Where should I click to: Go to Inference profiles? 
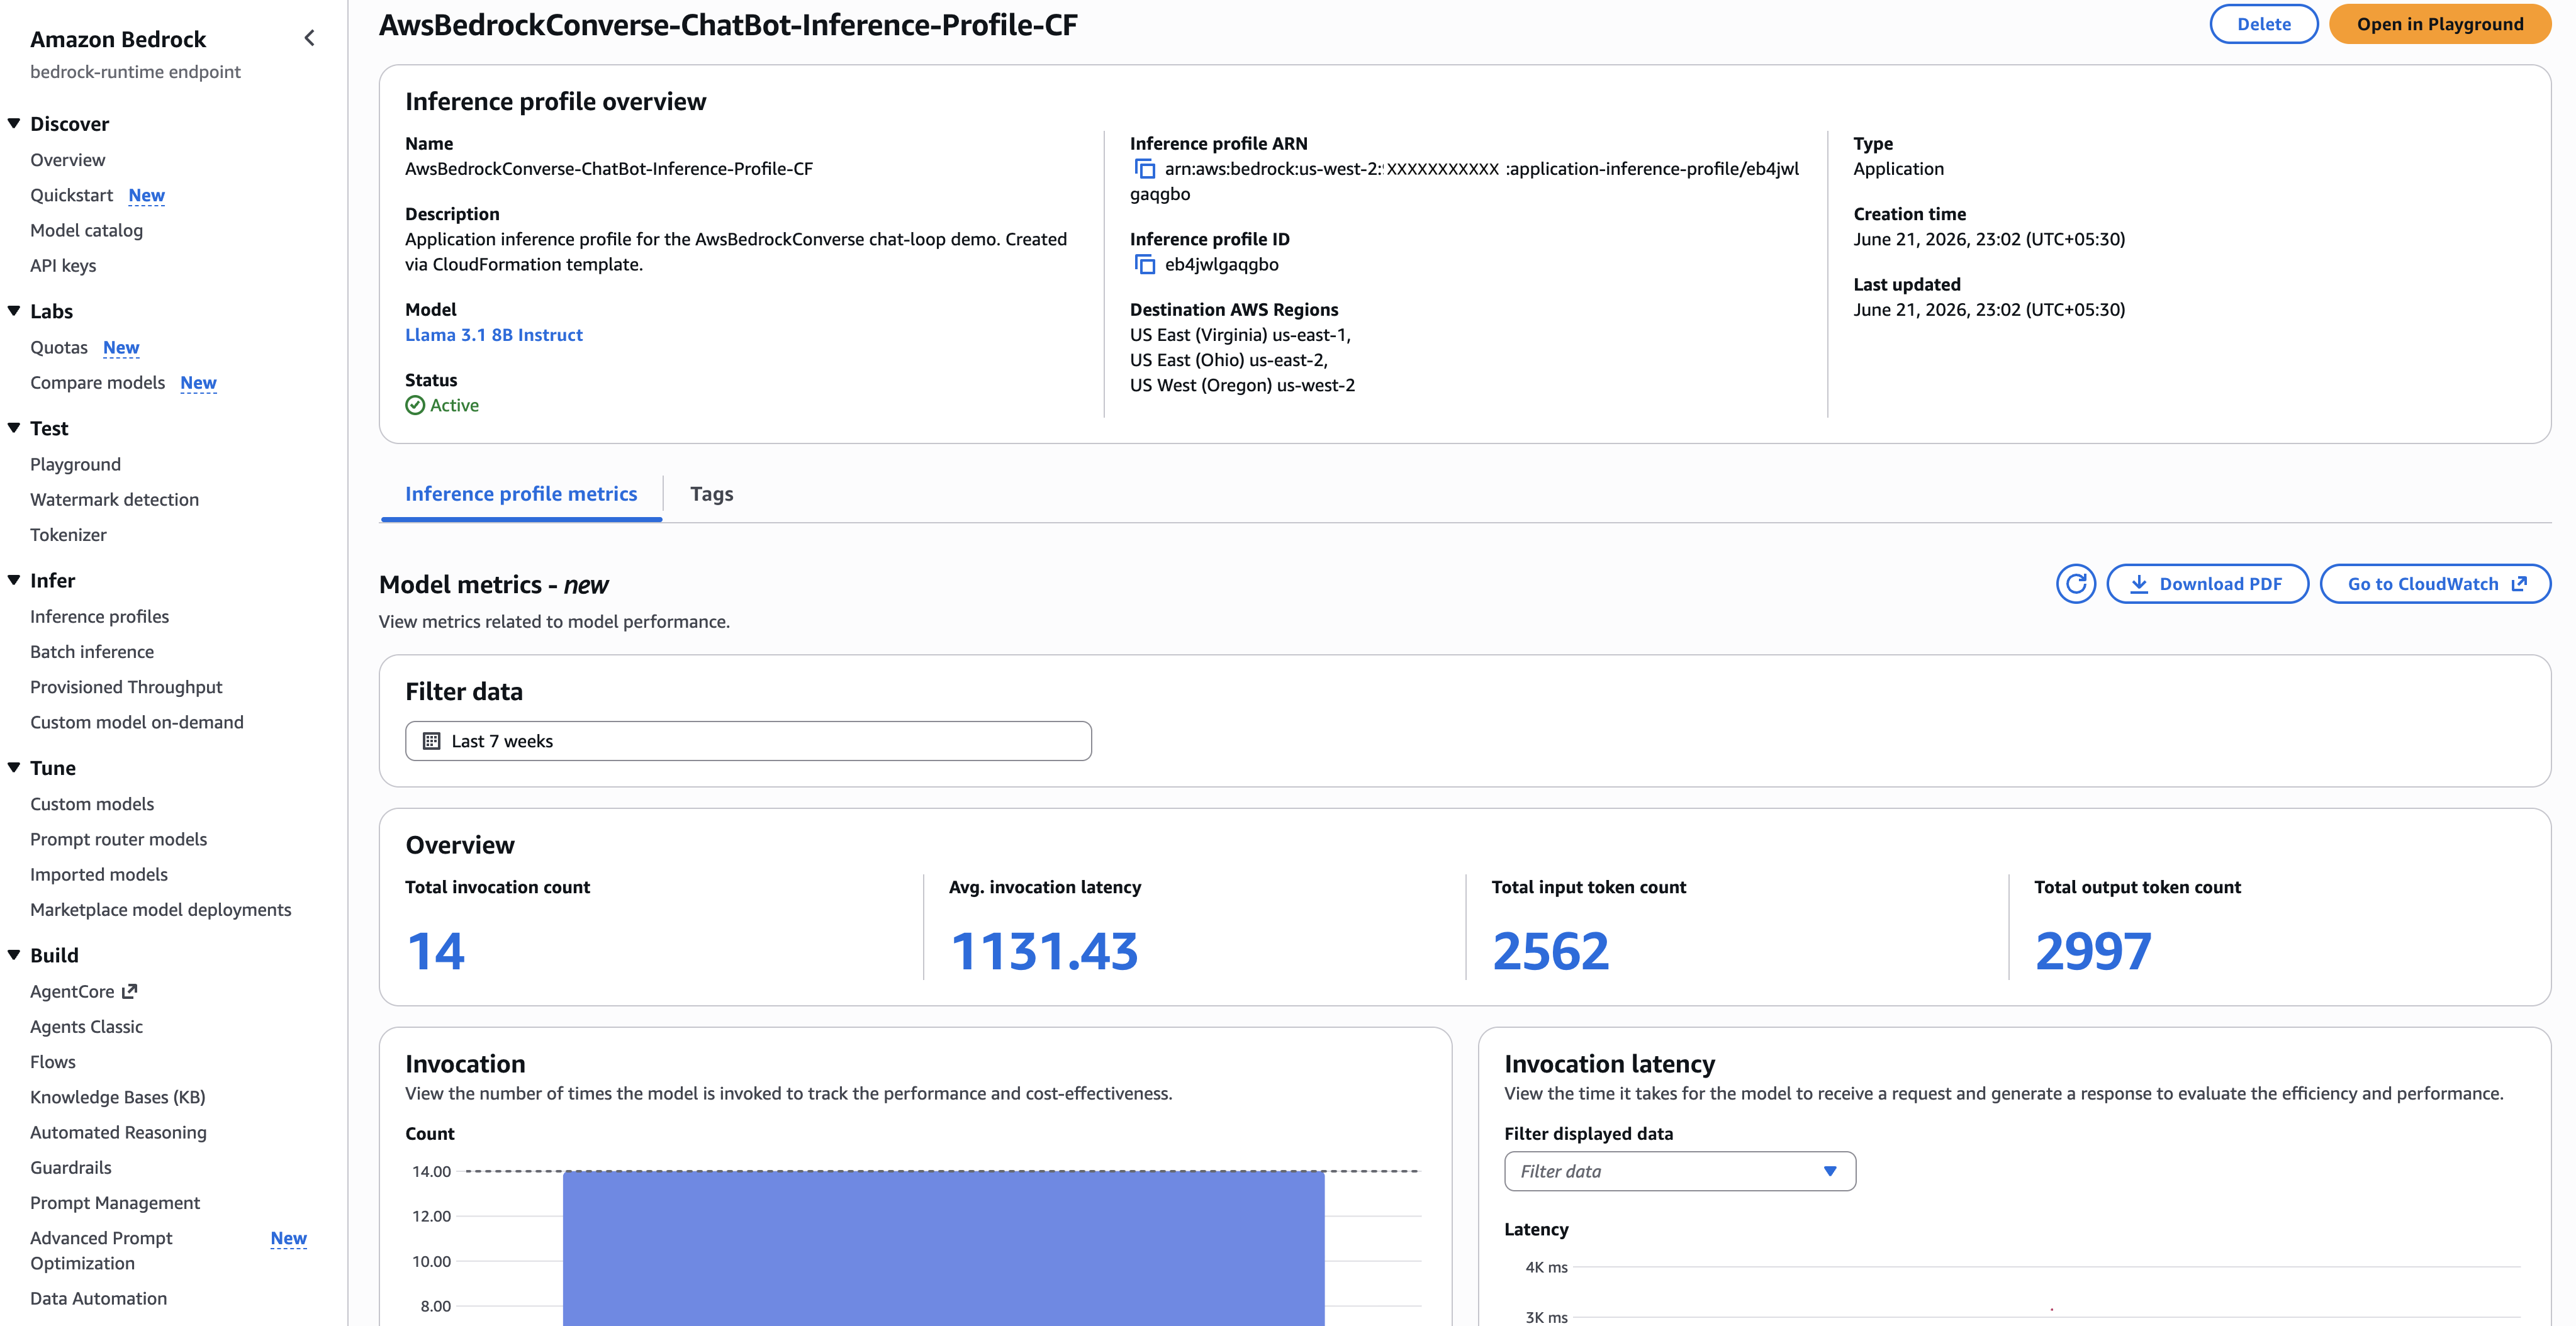[100, 616]
